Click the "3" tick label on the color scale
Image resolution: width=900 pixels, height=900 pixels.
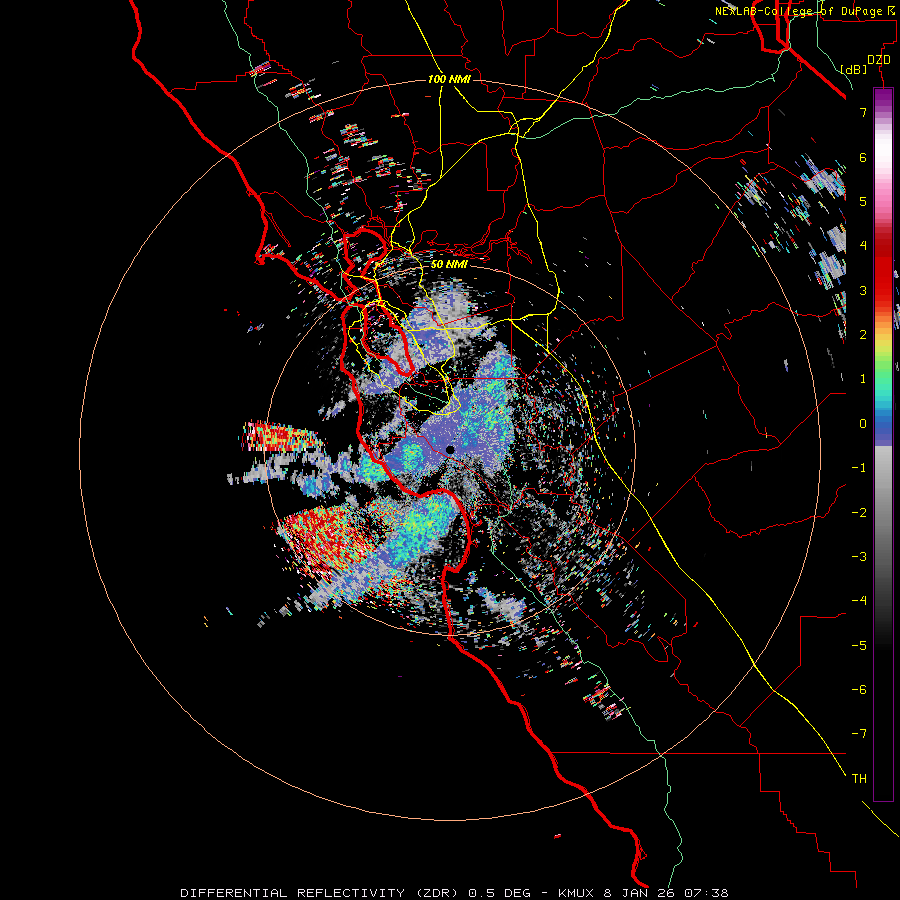863,290
